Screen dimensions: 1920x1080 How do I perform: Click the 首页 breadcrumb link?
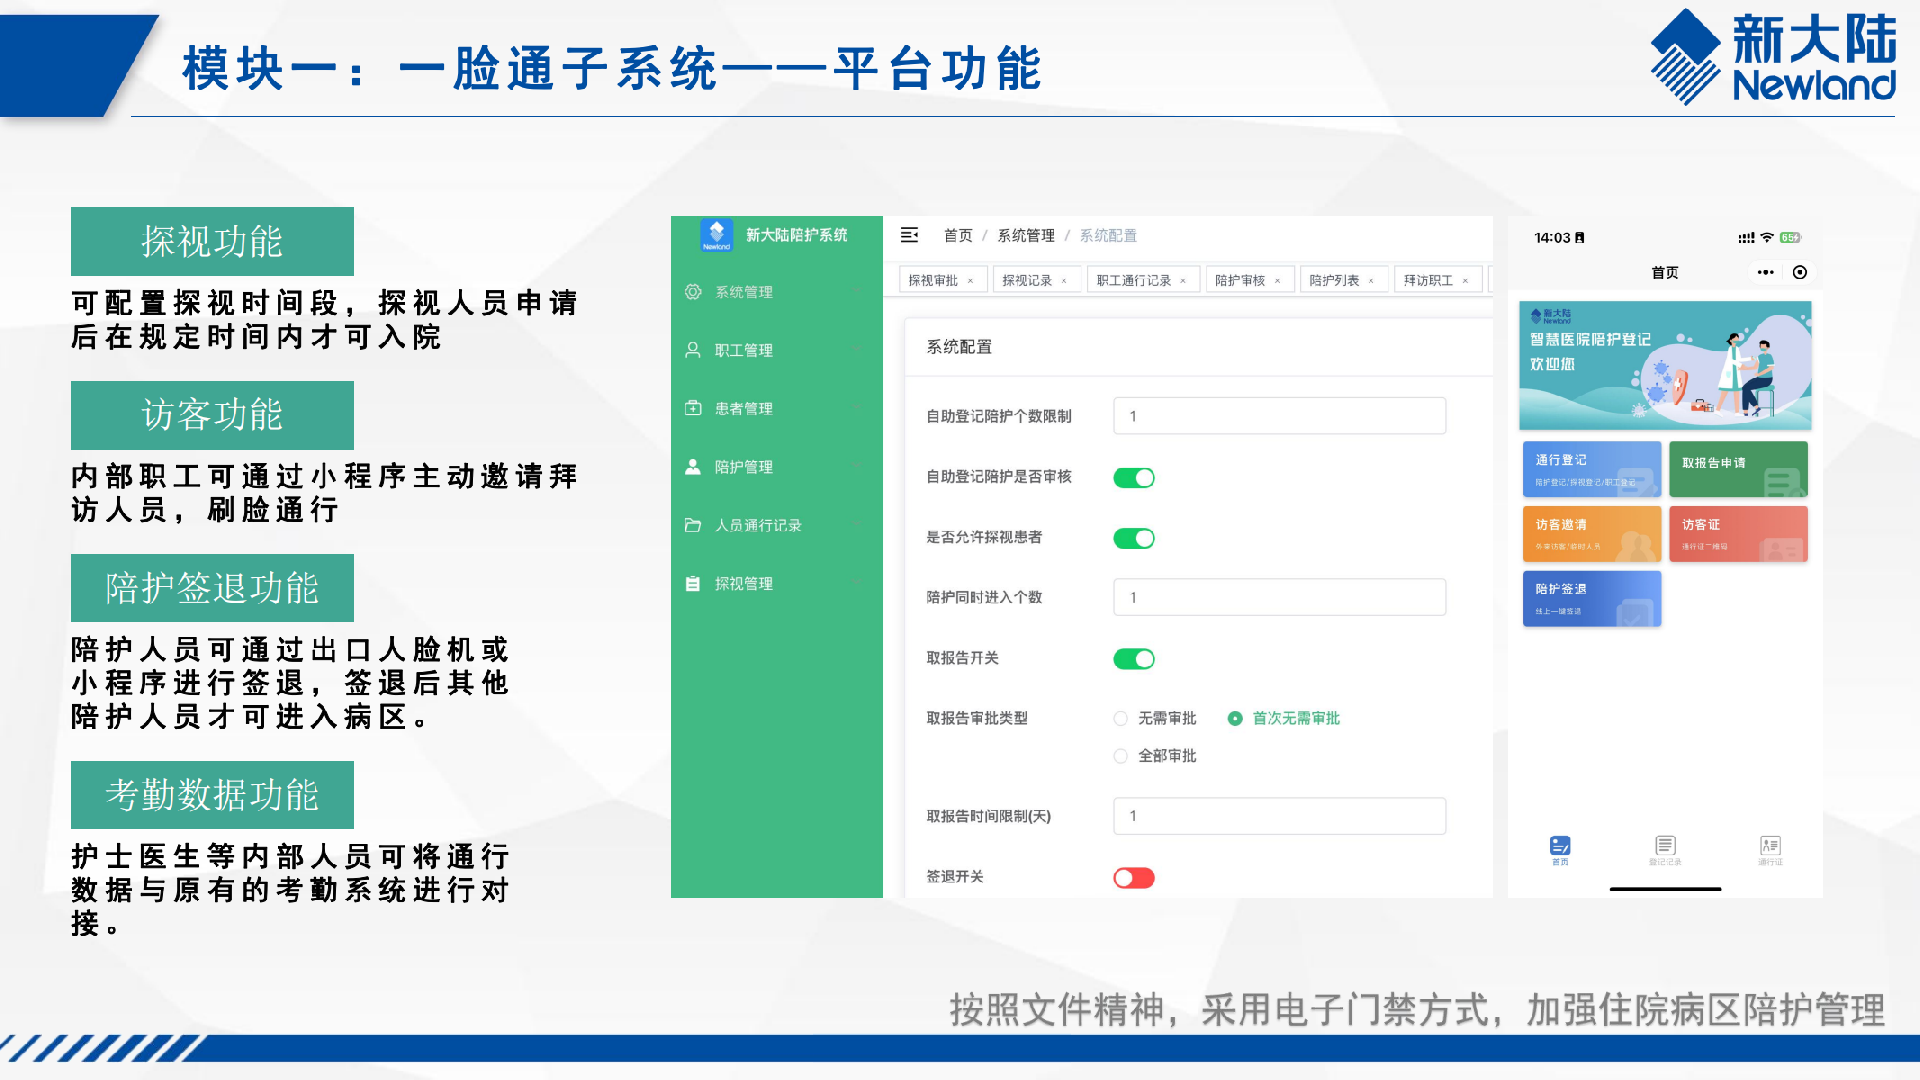[958, 235]
